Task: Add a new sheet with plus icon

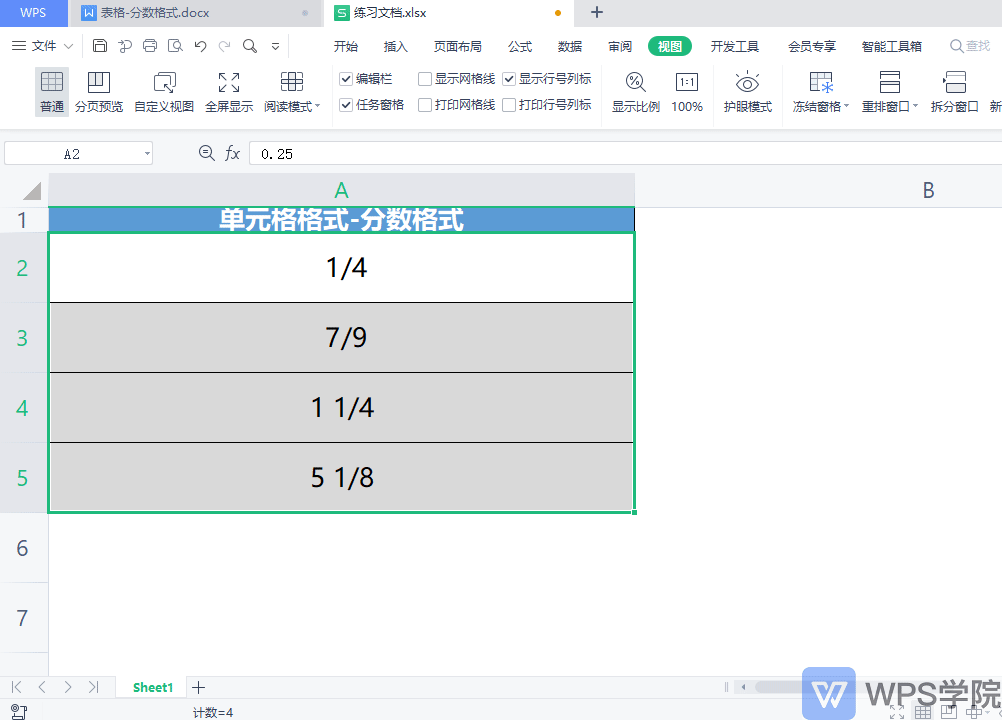Action: pos(199,687)
